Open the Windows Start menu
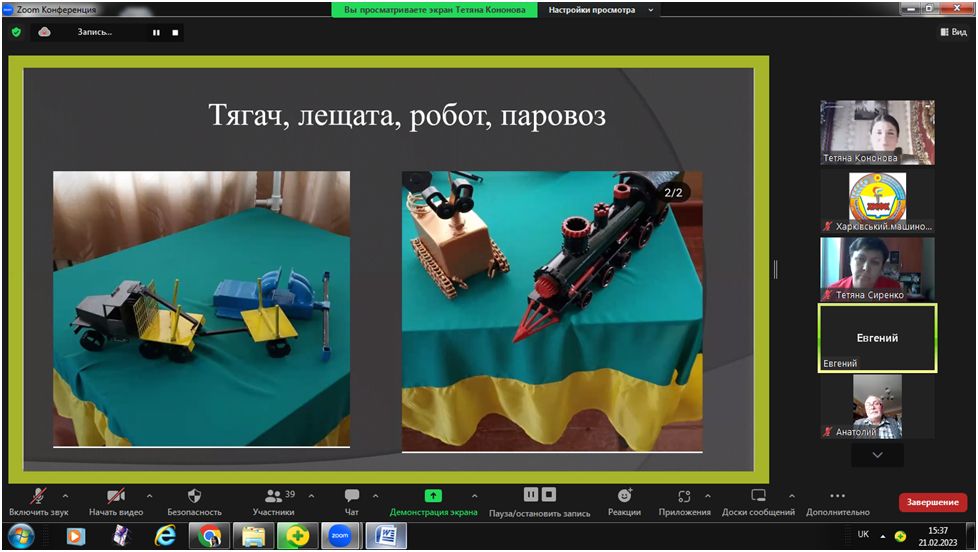The image size is (978, 552). [20, 536]
